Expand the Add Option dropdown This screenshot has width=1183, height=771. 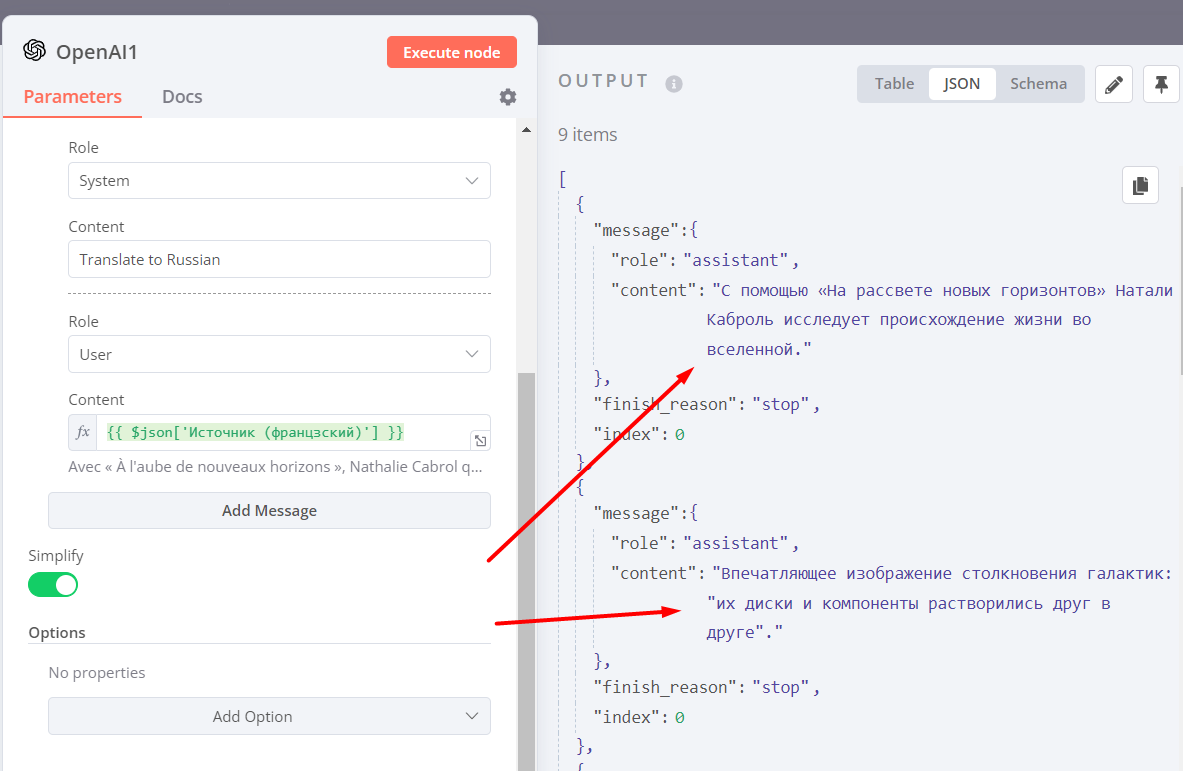pyautogui.click(x=269, y=716)
